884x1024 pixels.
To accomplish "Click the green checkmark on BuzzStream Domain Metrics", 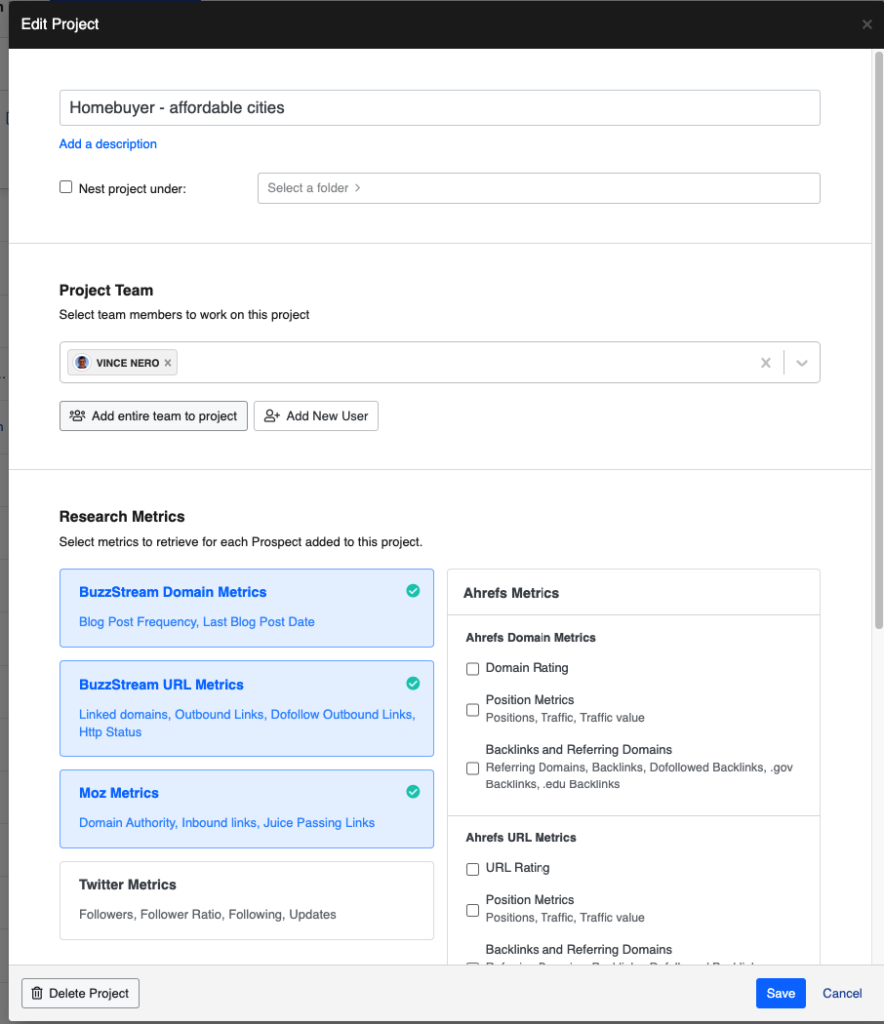I will (x=413, y=591).
